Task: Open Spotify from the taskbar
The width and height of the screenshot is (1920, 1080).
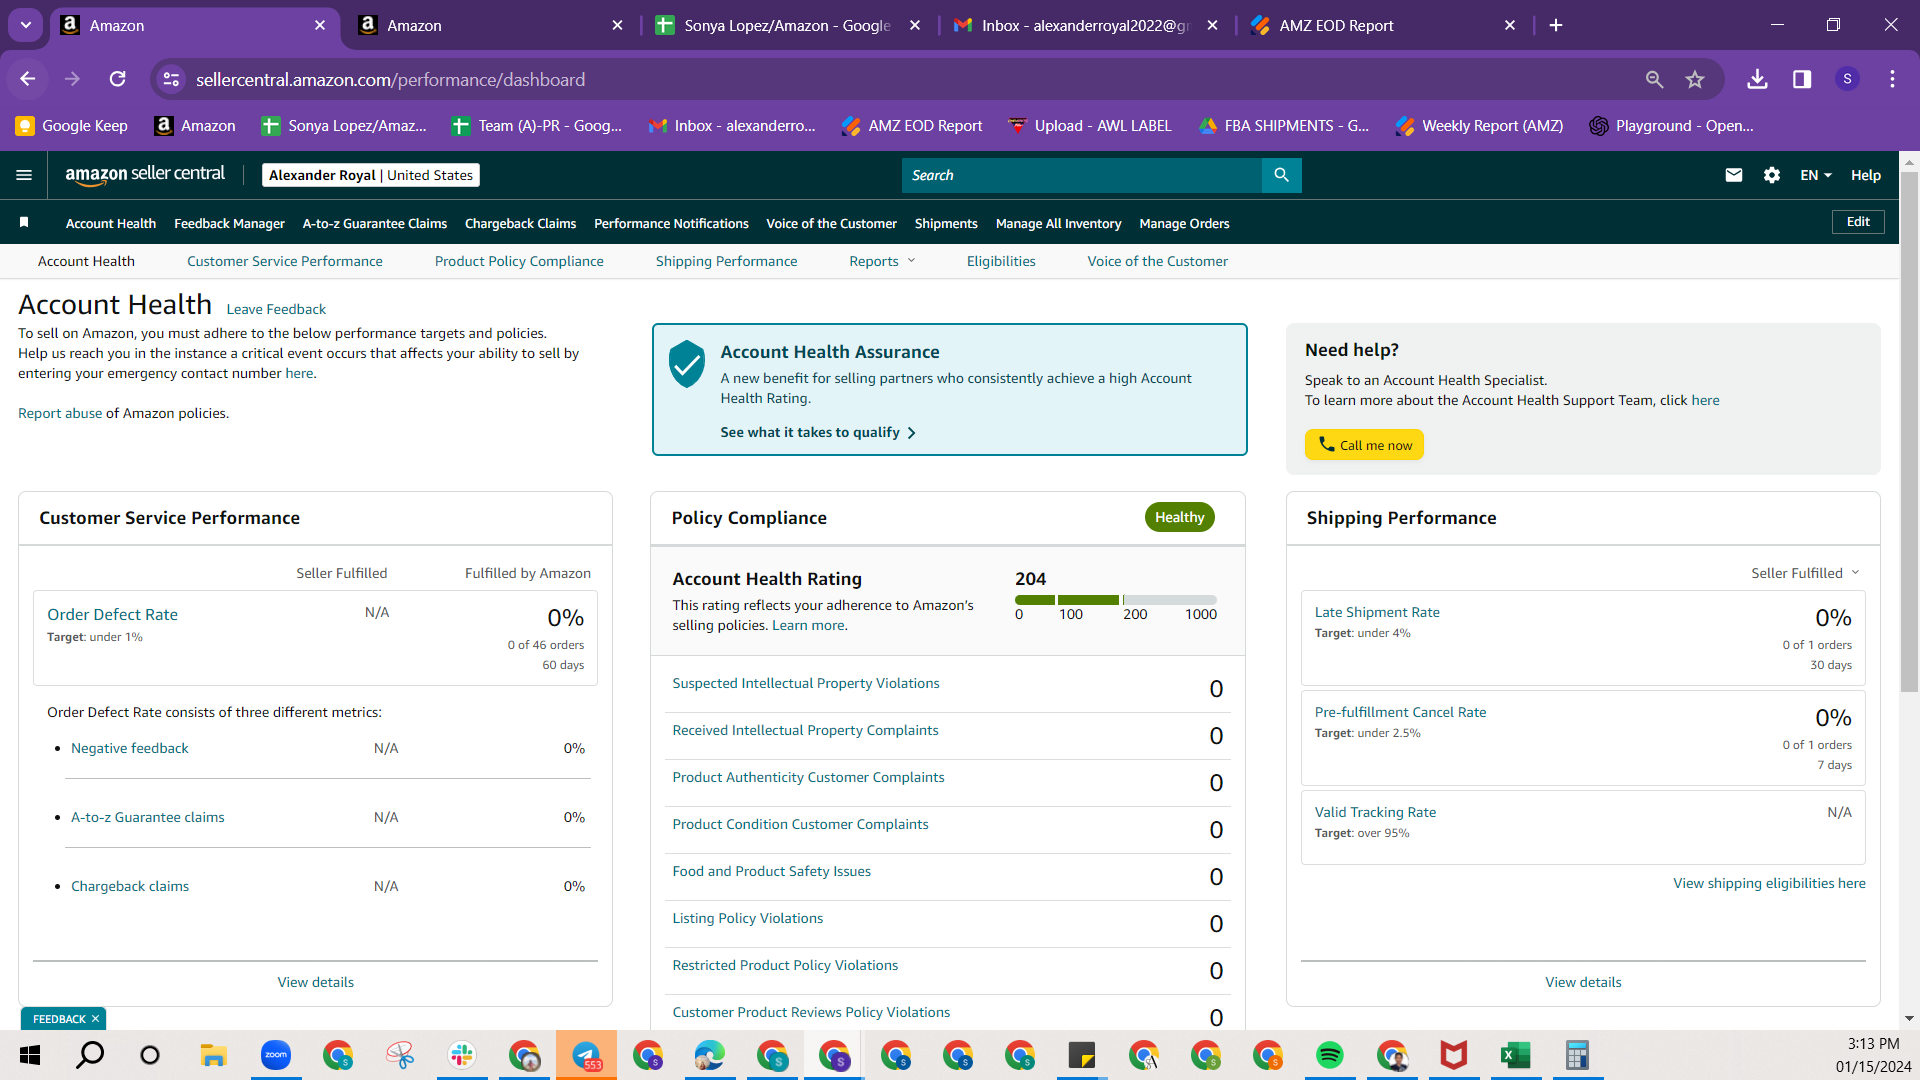Action: point(1330,1055)
